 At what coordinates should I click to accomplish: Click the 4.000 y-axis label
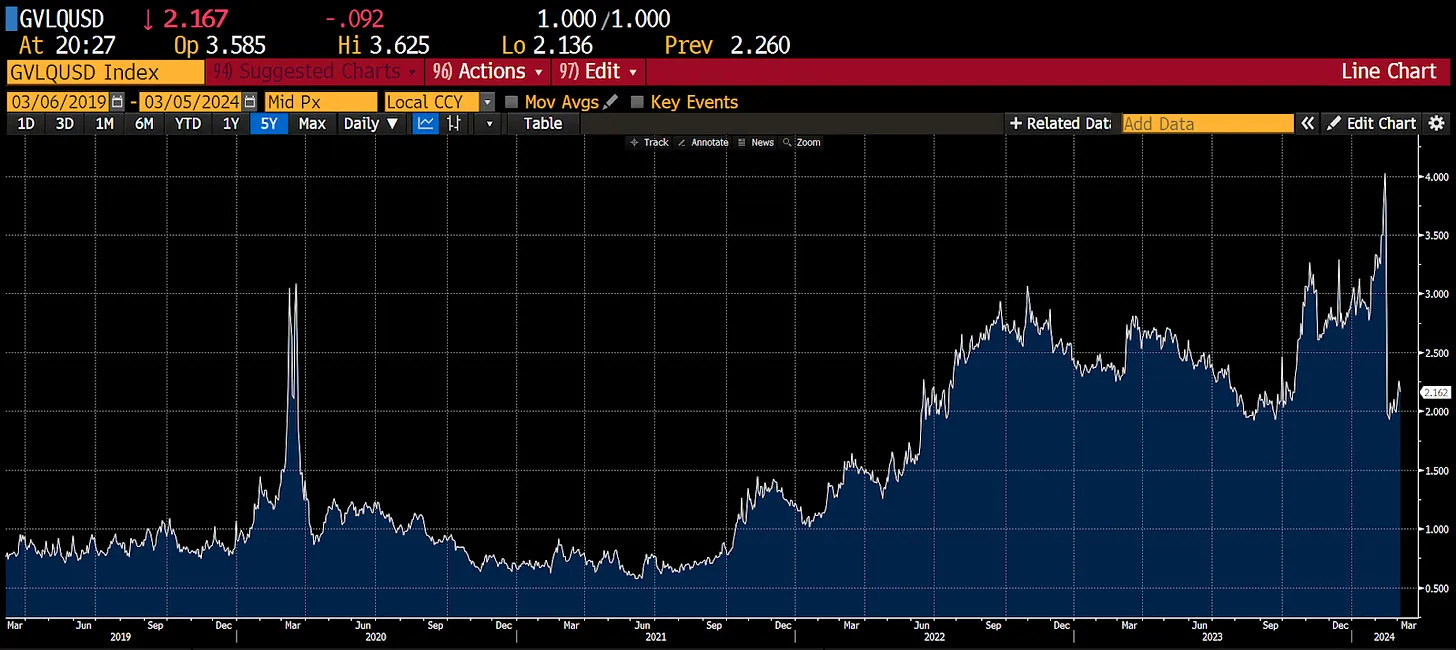(1438, 177)
